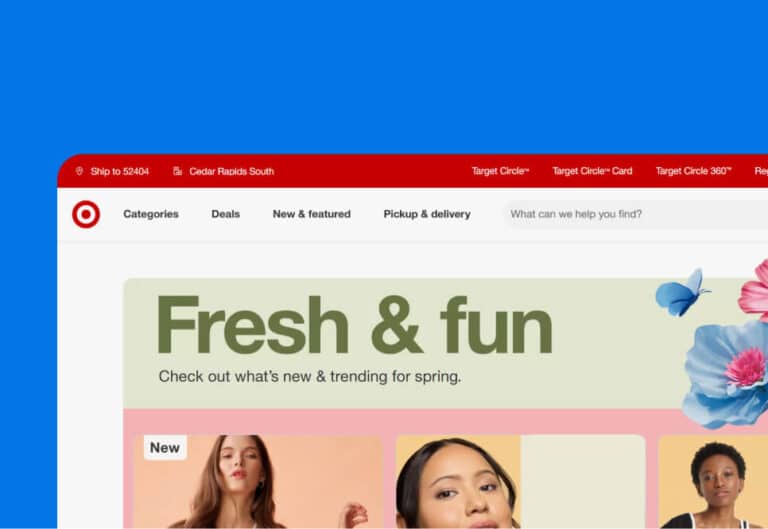Open the Target Circle Card link
The width and height of the screenshot is (768, 529).
tap(592, 171)
